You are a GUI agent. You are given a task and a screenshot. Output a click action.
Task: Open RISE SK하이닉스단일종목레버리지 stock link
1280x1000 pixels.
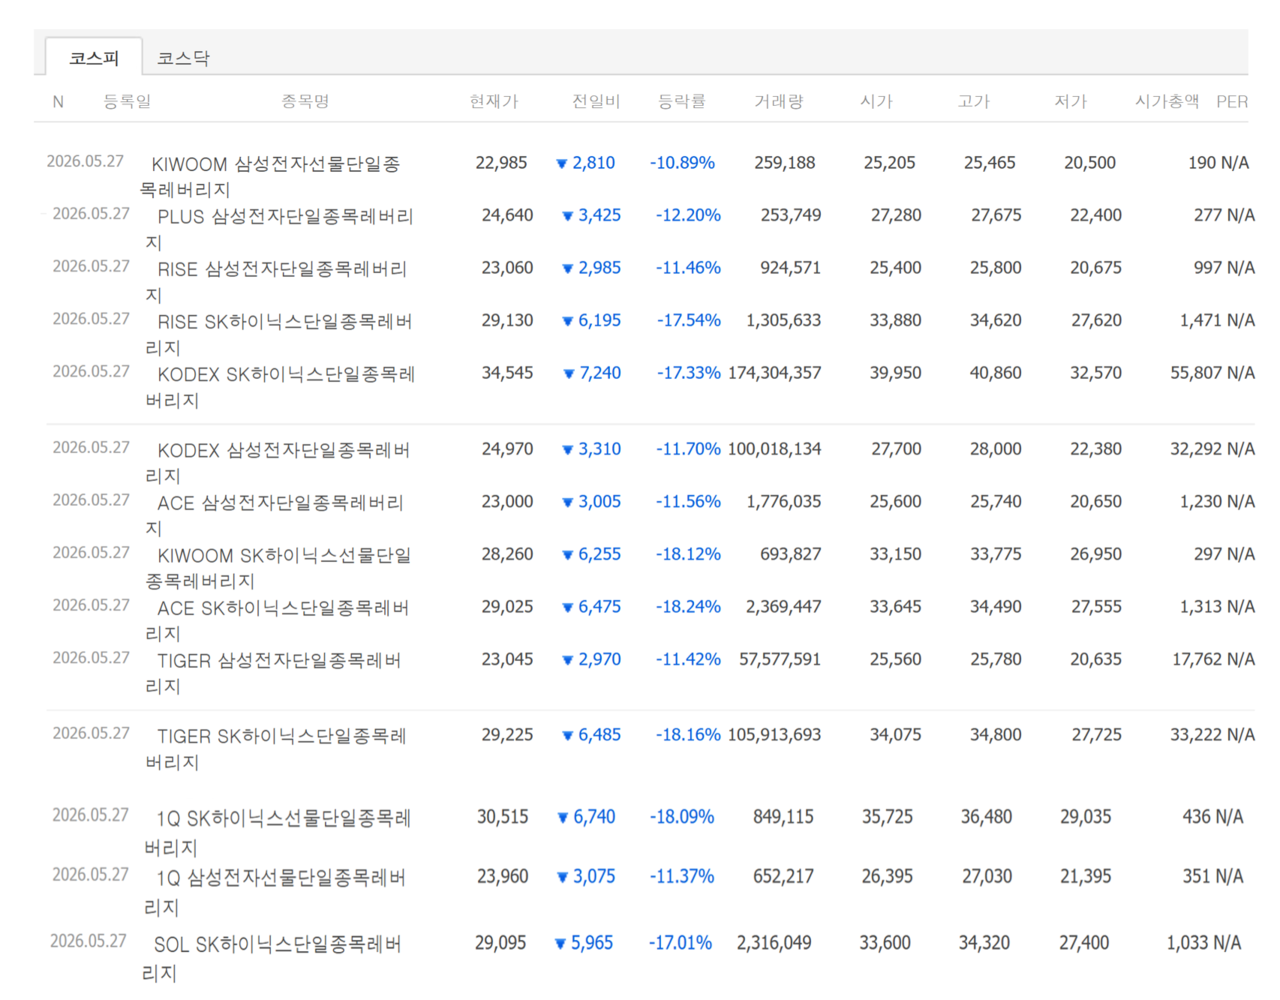pyautogui.click(x=279, y=334)
